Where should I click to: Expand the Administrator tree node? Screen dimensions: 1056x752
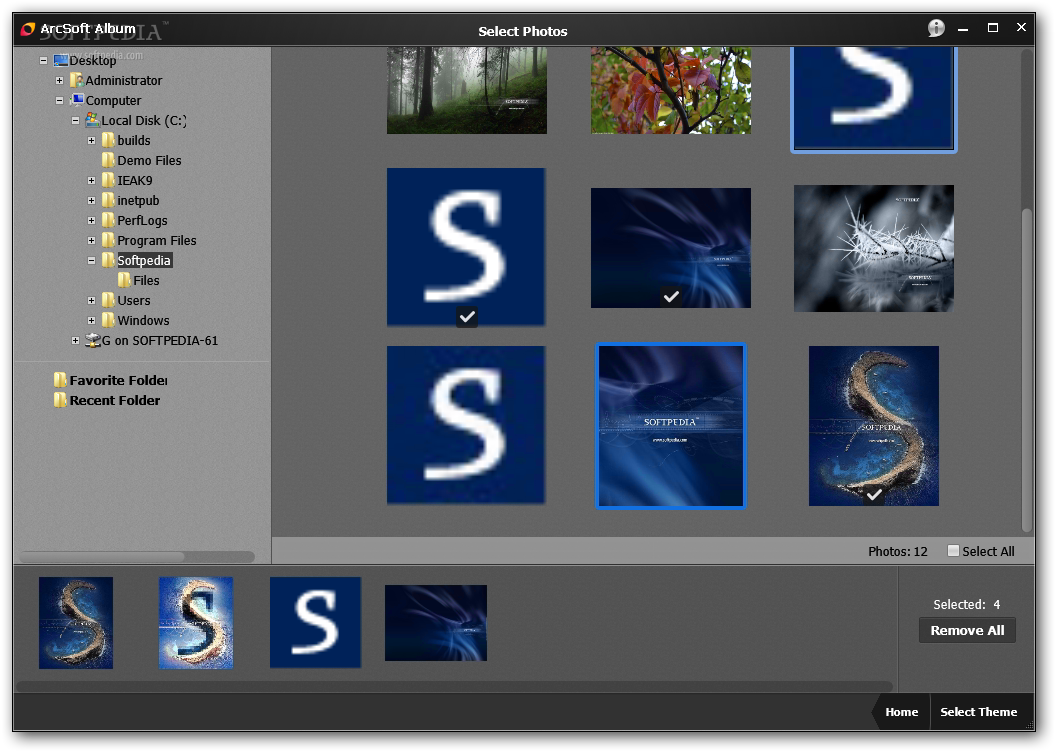coord(60,81)
